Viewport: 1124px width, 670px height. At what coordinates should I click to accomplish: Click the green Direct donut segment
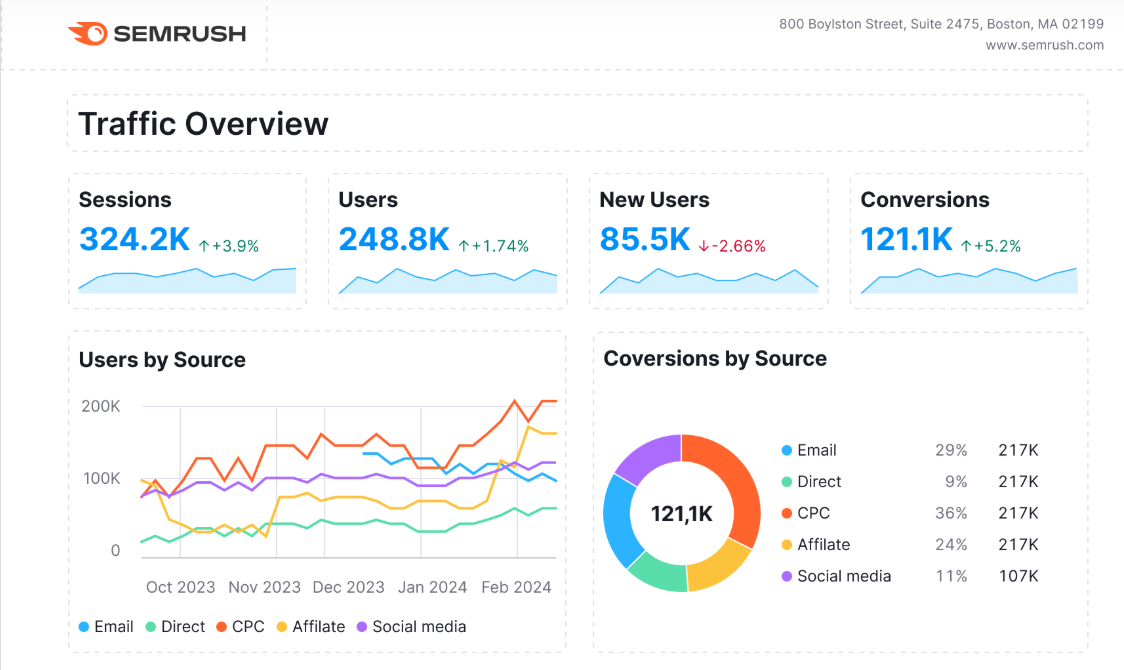click(659, 573)
